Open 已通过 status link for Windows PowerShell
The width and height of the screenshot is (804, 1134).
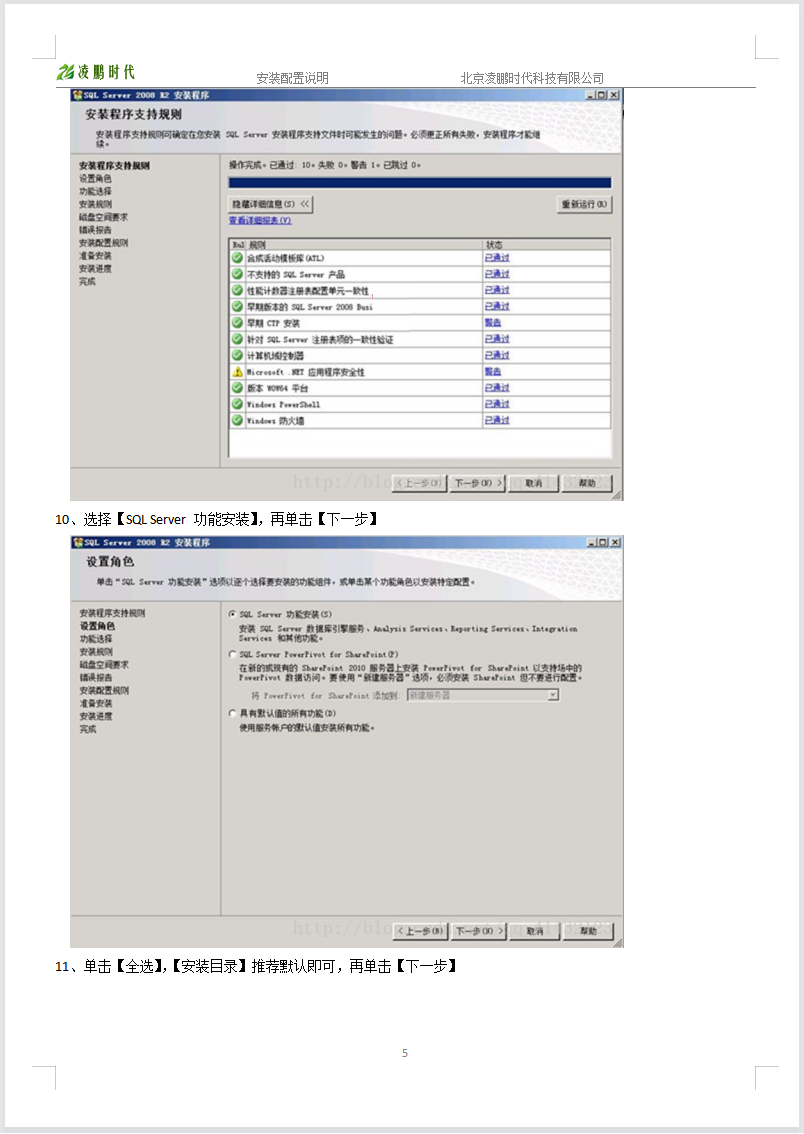pyautogui.click(x=497, y=404)
